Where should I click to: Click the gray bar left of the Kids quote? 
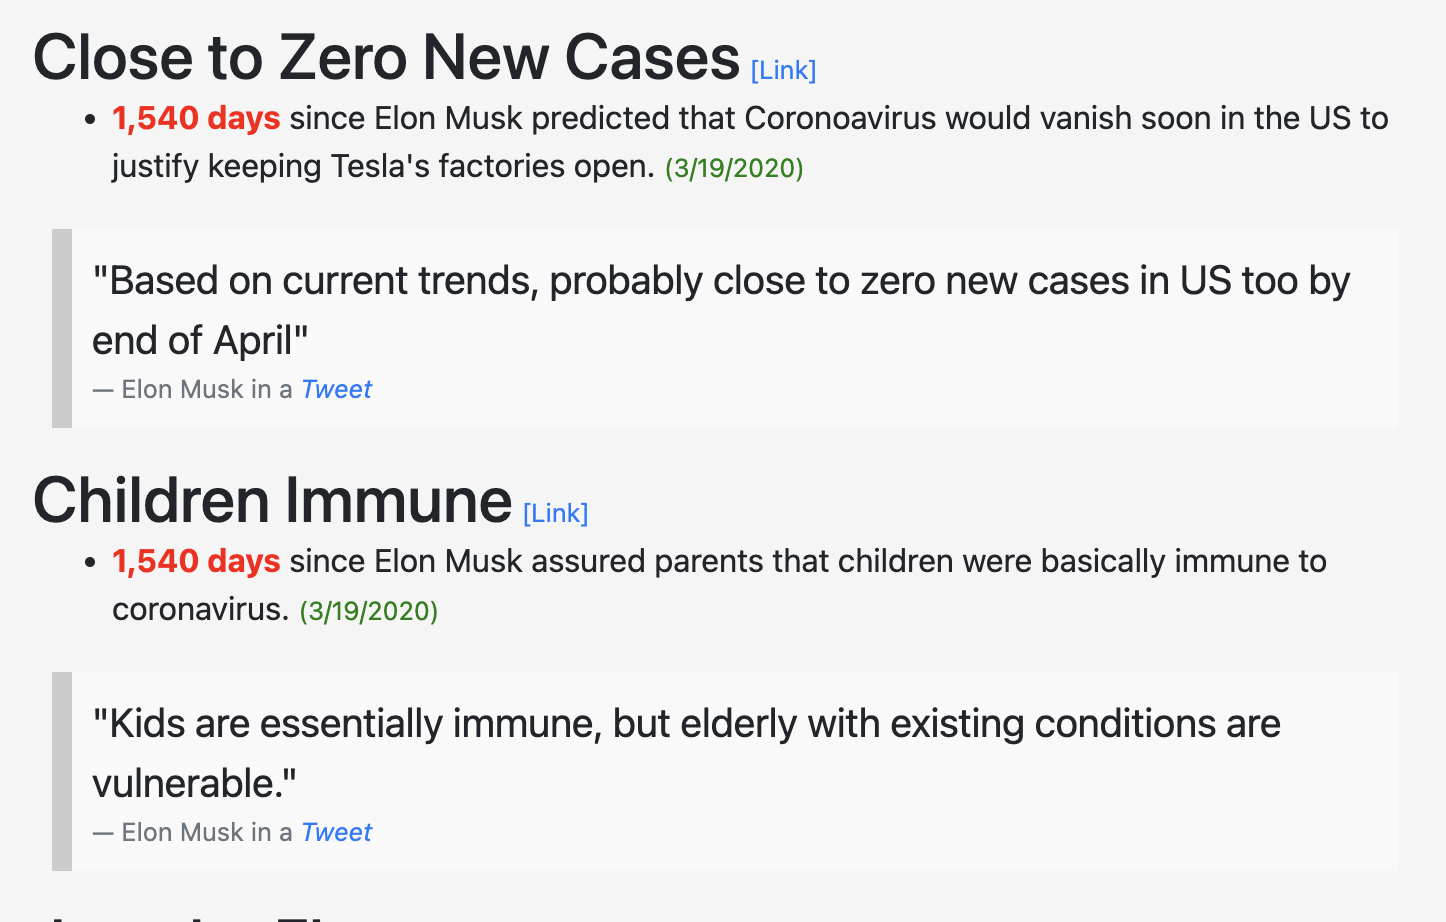coord(62,771)
